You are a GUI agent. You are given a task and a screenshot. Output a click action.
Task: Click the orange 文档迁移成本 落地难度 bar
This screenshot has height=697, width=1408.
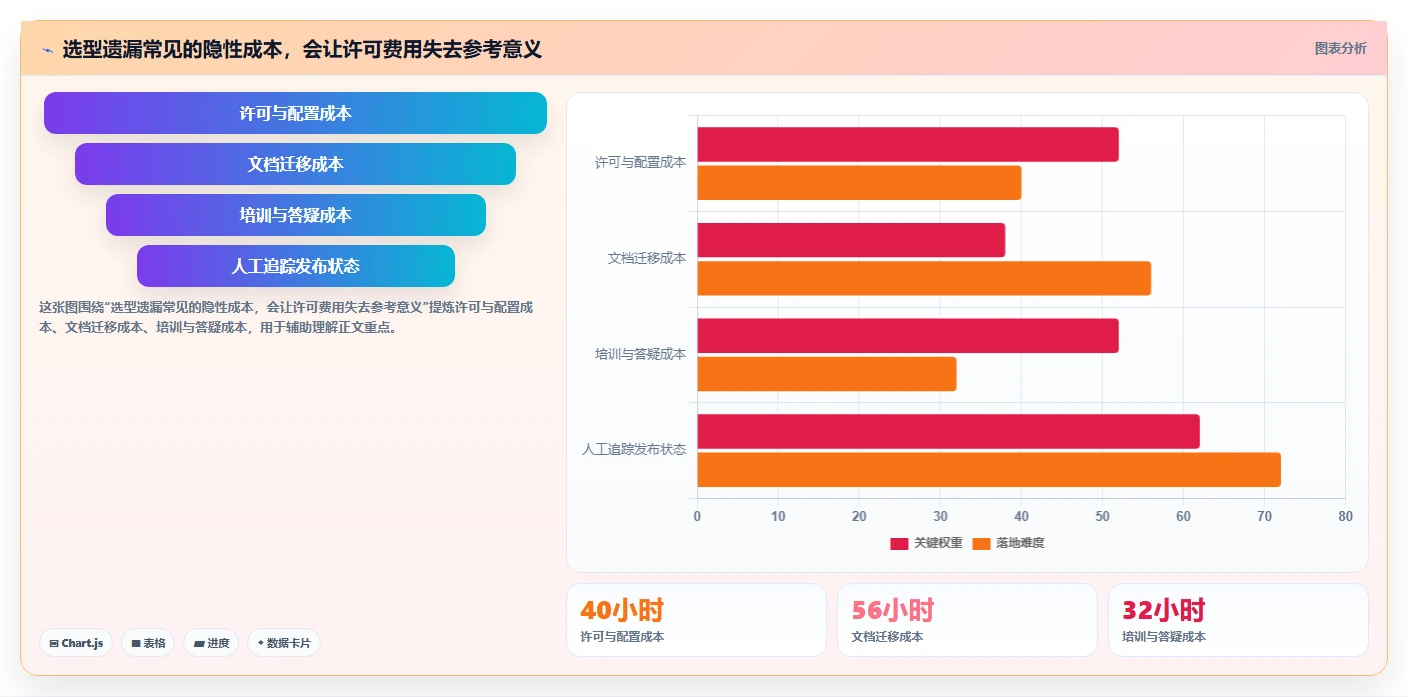924,278
